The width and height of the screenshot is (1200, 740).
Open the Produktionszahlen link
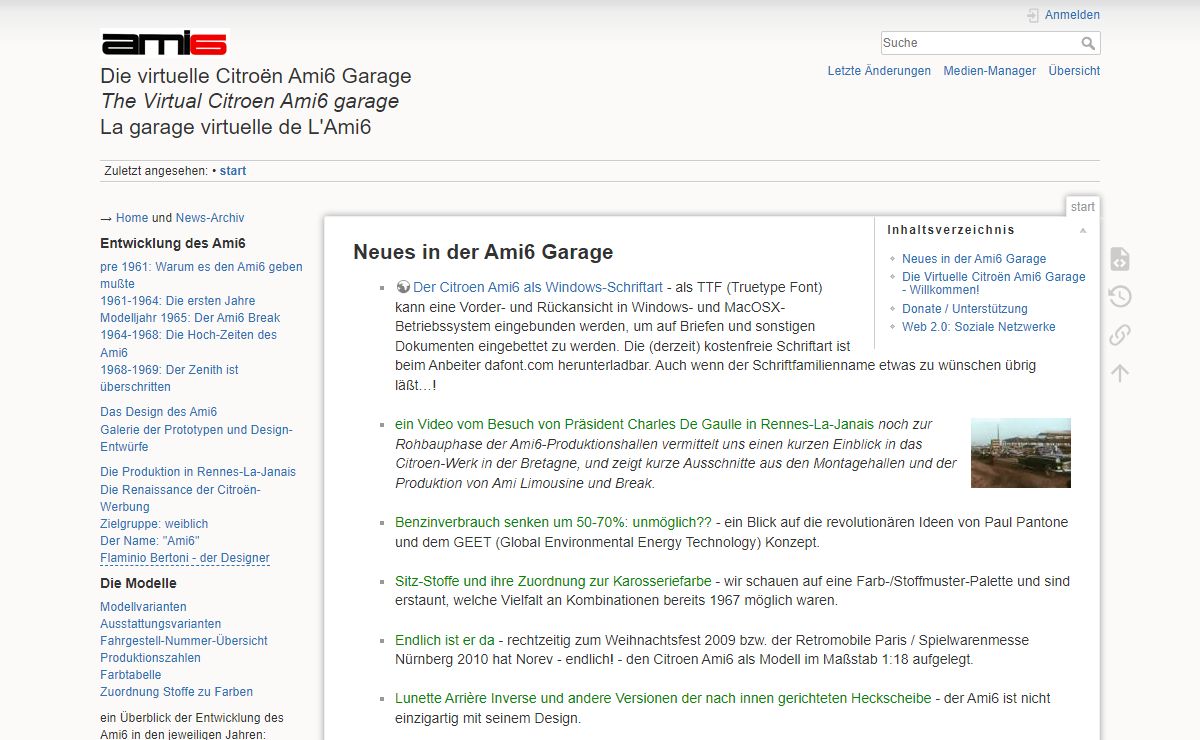(x=150, y=658)
